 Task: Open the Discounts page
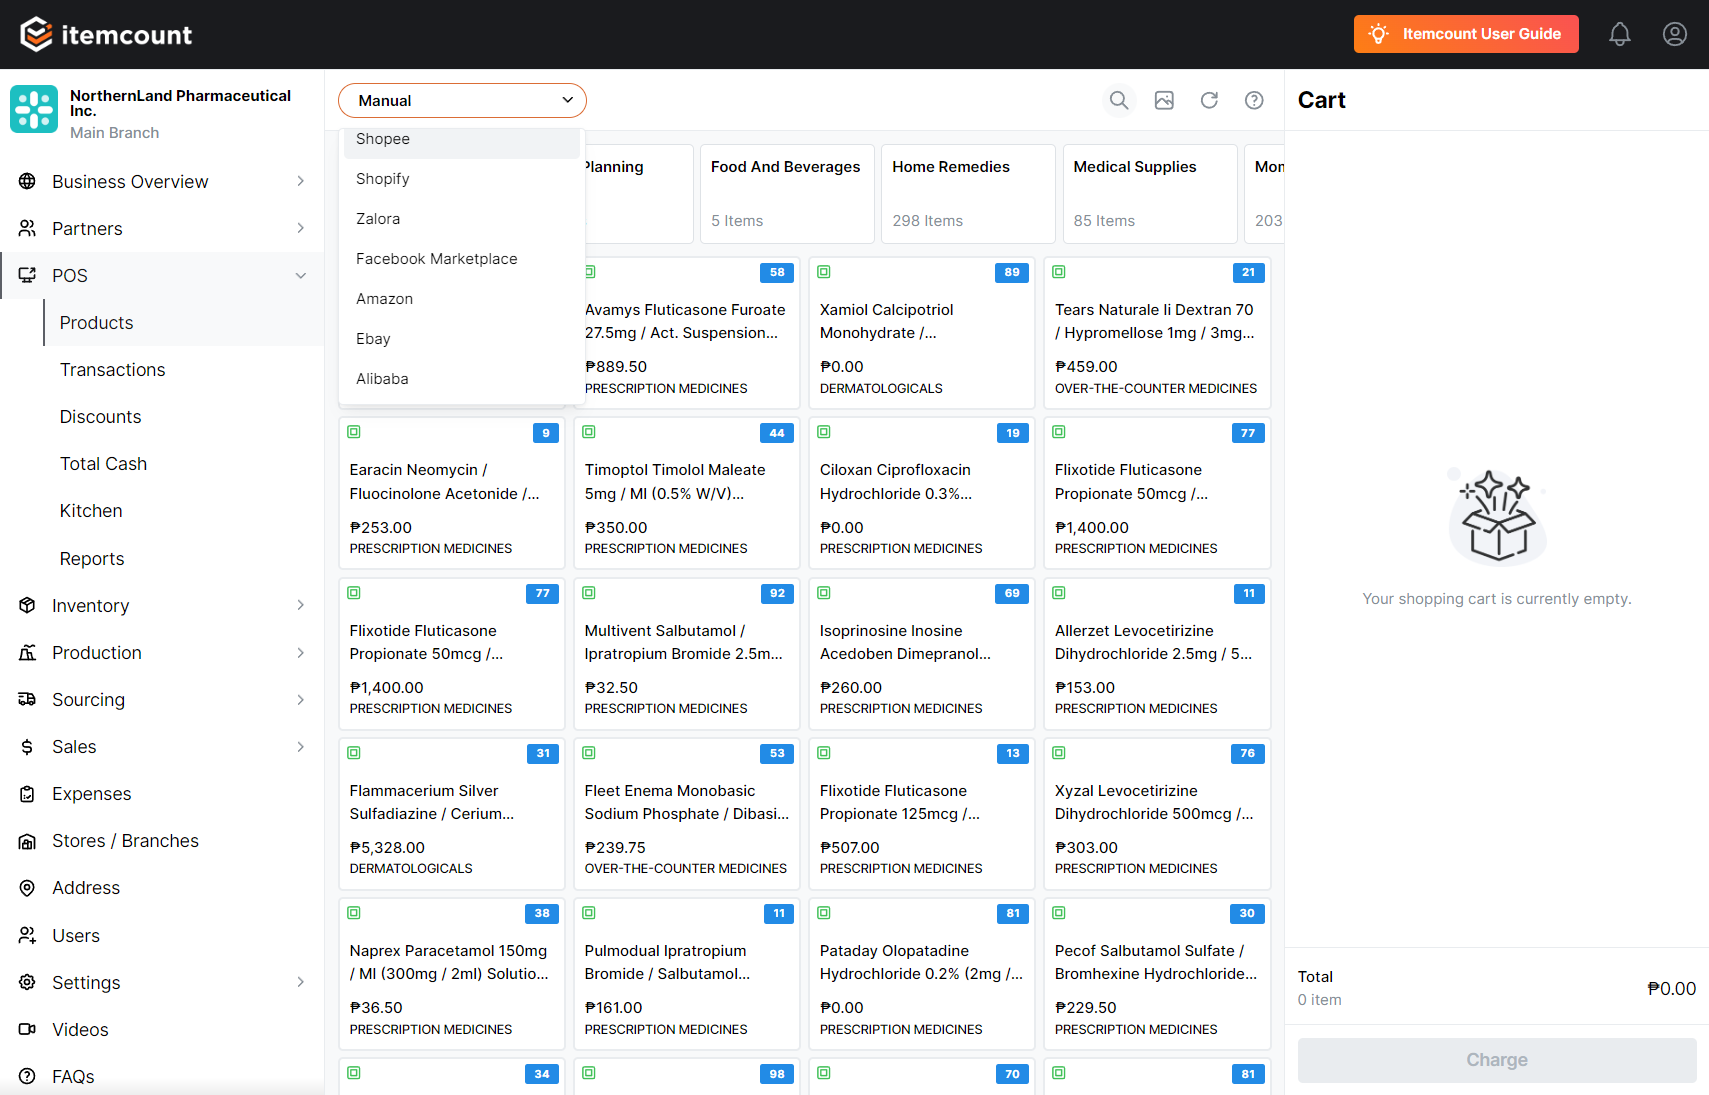tap(100, 417)
